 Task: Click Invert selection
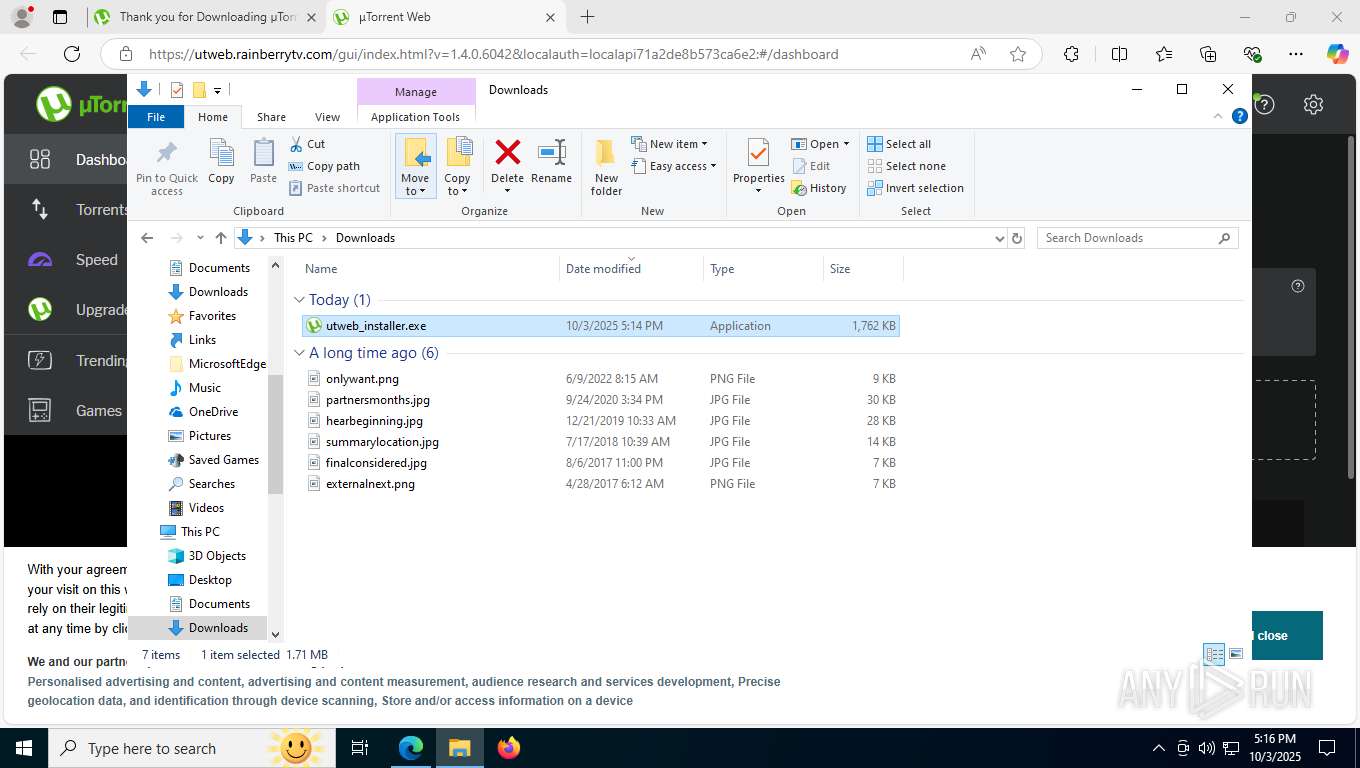915,188
